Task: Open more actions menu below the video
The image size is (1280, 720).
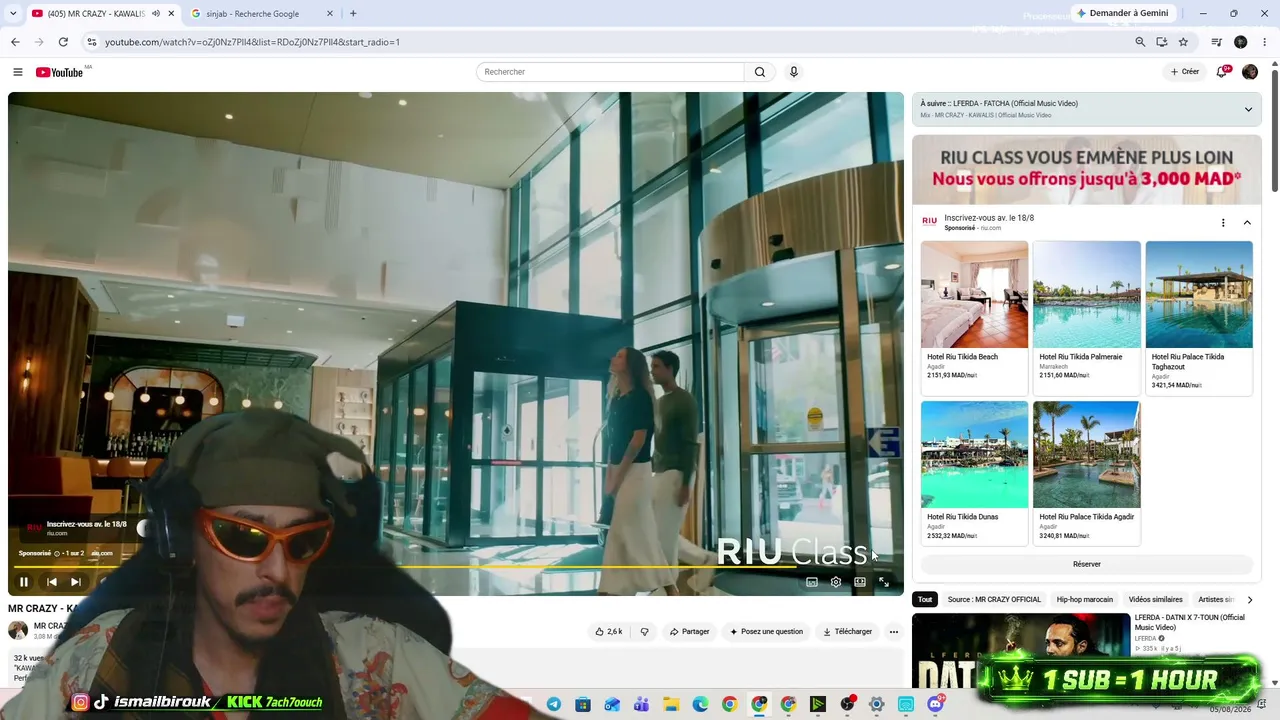Action: [894, 632]
